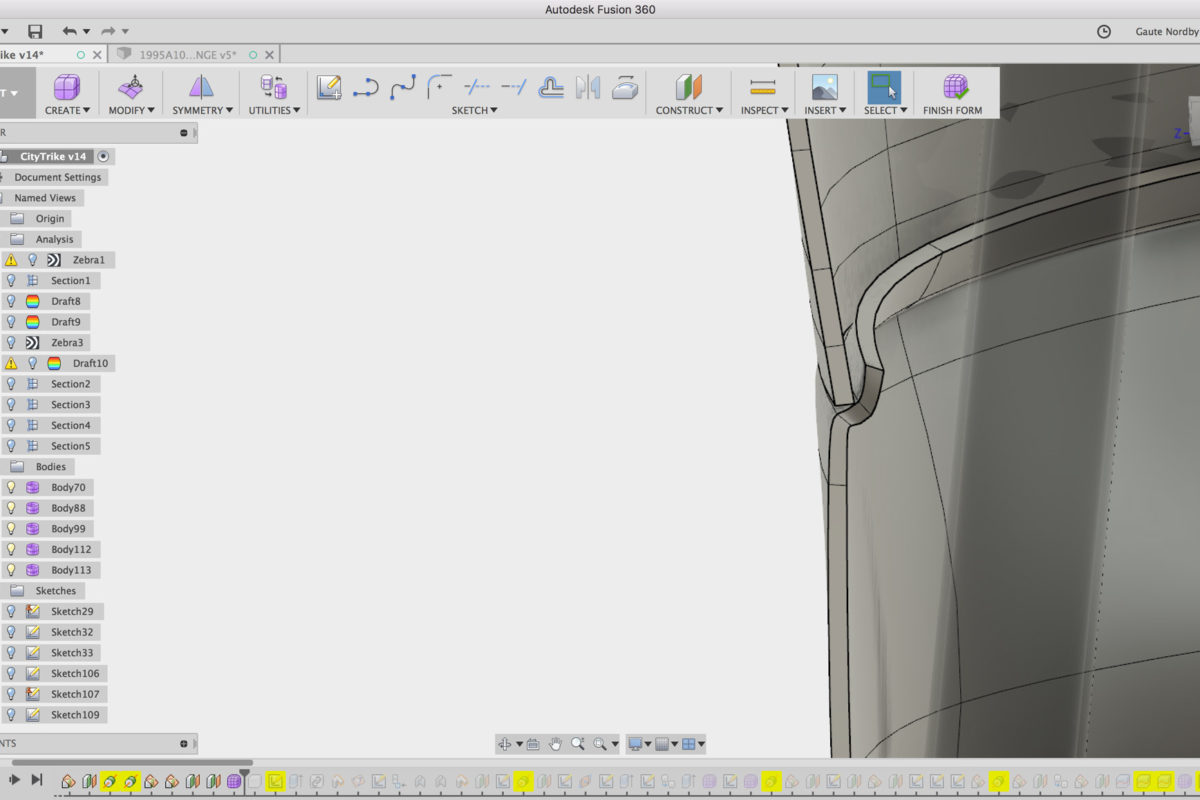Select the Zoom Window fit tool
This screenshot has width=1200, height=800.
point(600,744)
